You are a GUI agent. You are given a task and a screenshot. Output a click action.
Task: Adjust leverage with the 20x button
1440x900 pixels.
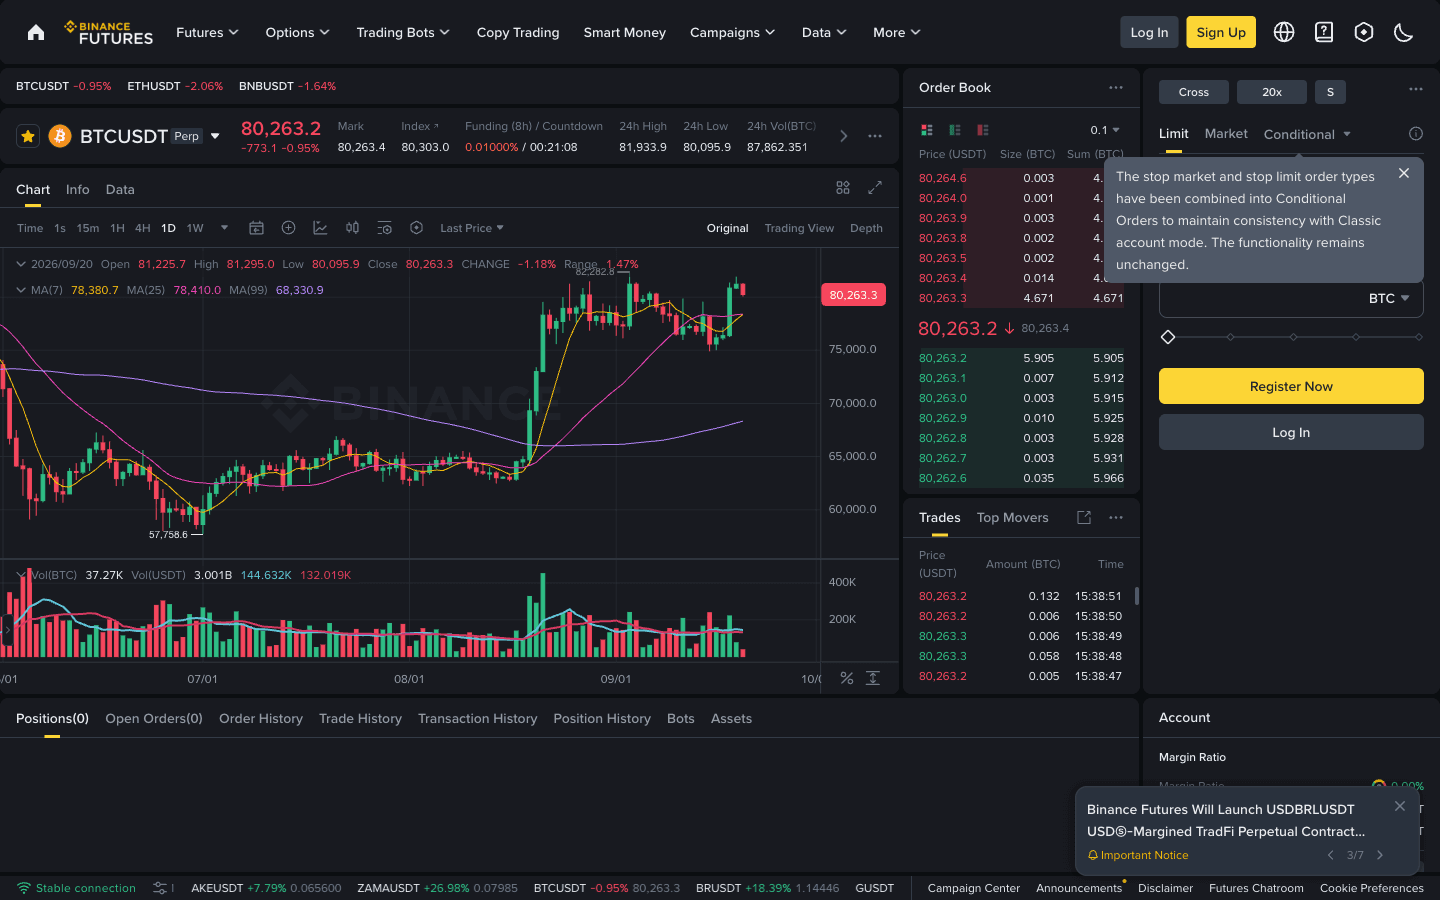pos(1272,92)
